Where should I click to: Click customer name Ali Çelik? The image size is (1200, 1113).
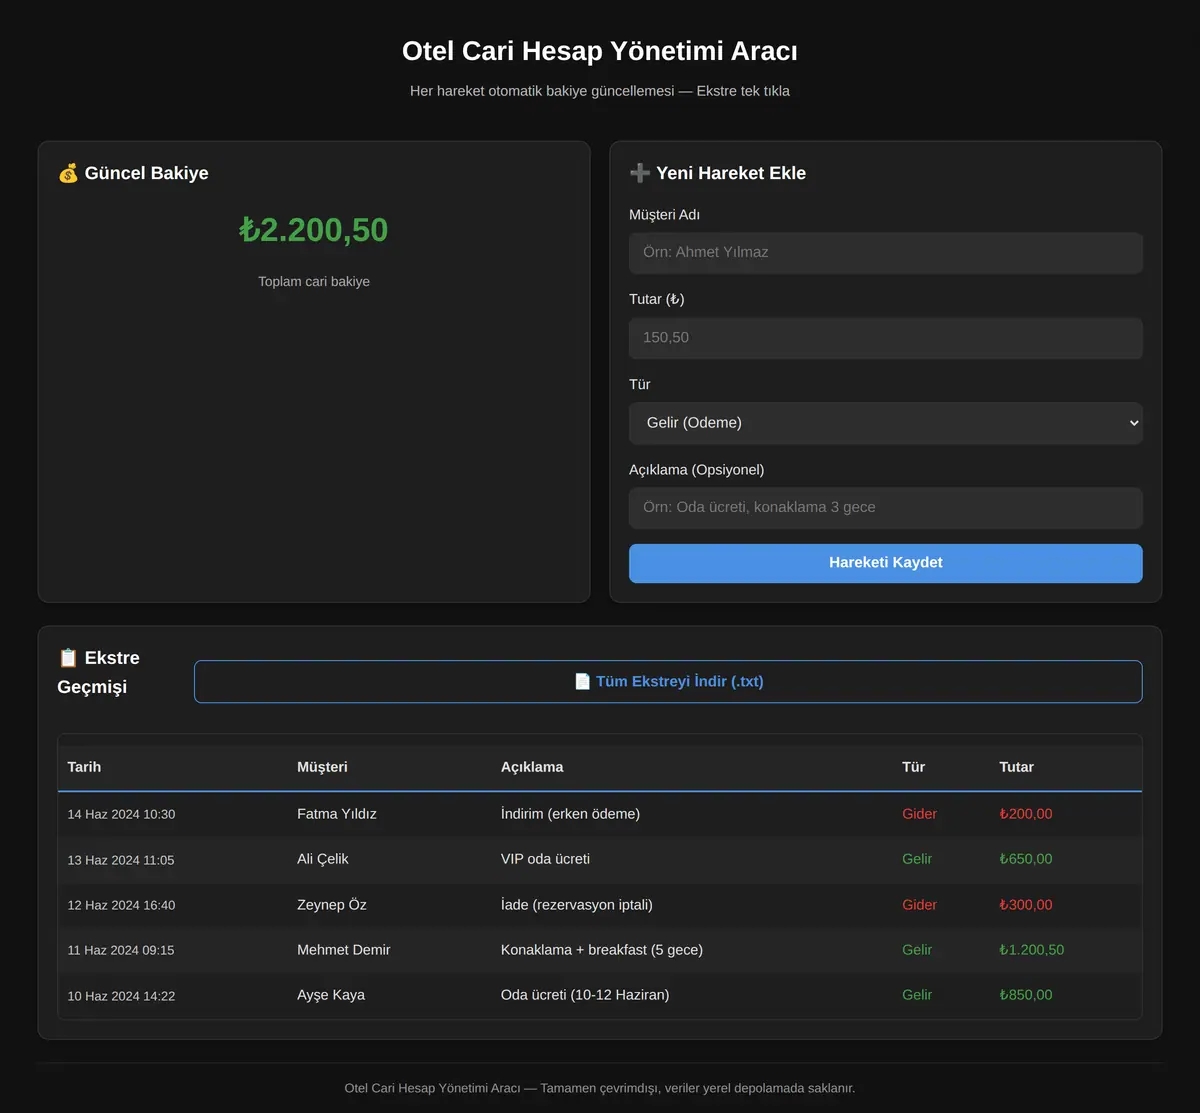point(323,859)
